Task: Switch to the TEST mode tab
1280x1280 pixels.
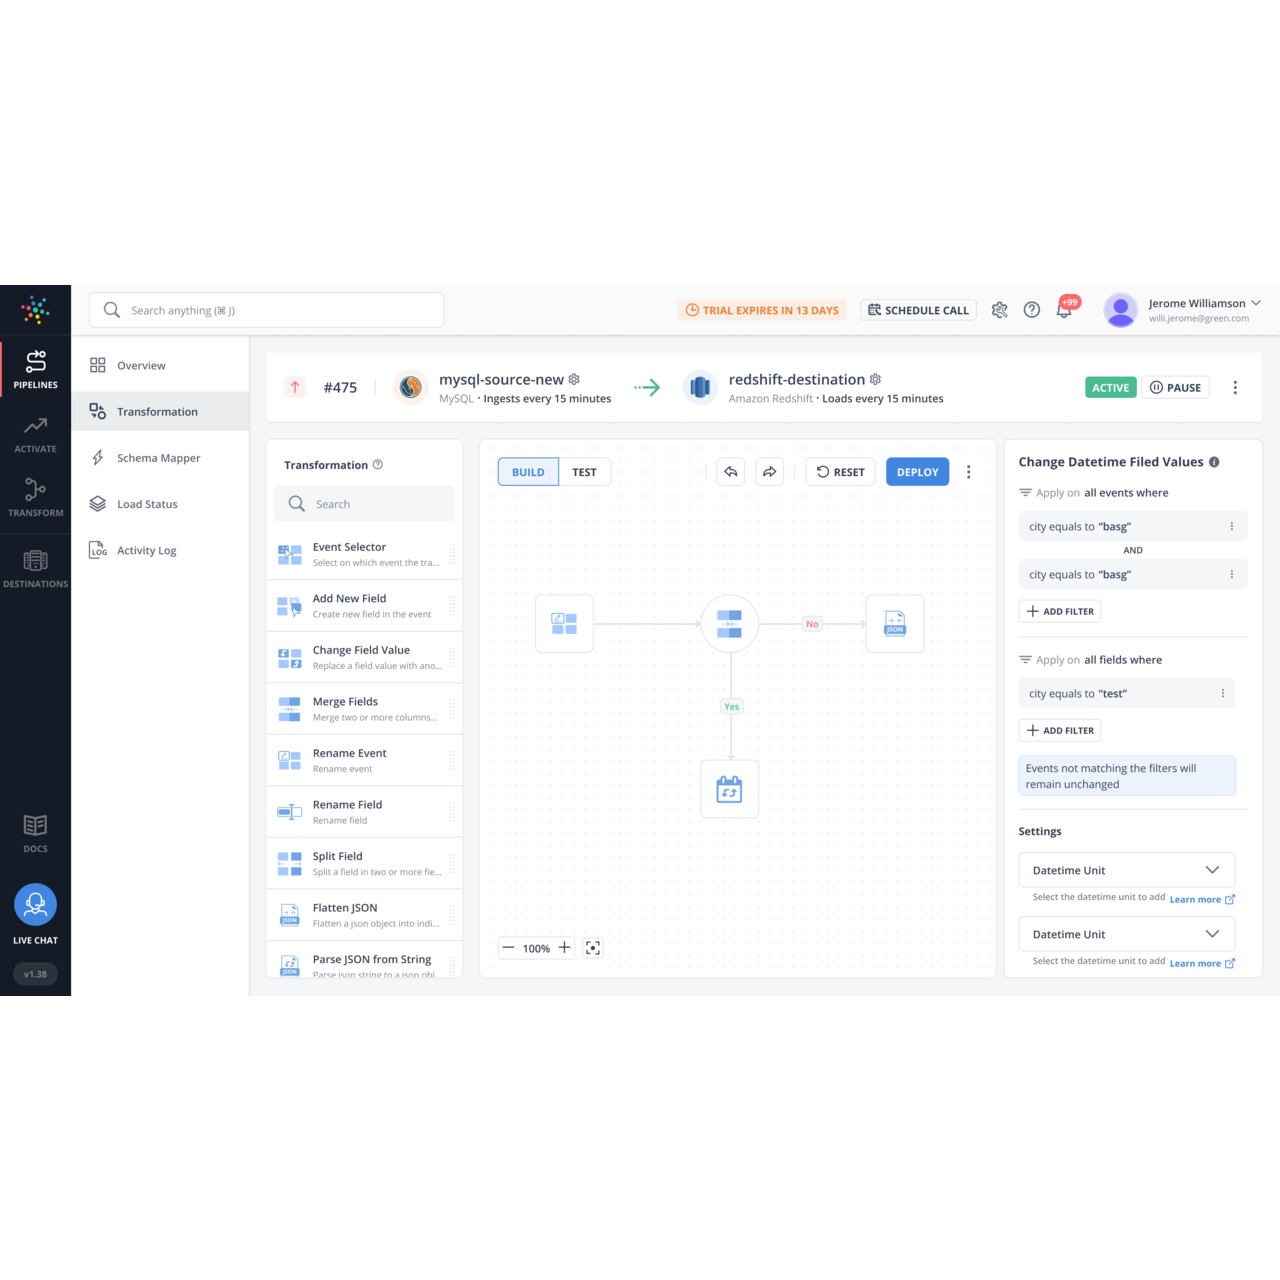Action: click(x=584, y=472)
